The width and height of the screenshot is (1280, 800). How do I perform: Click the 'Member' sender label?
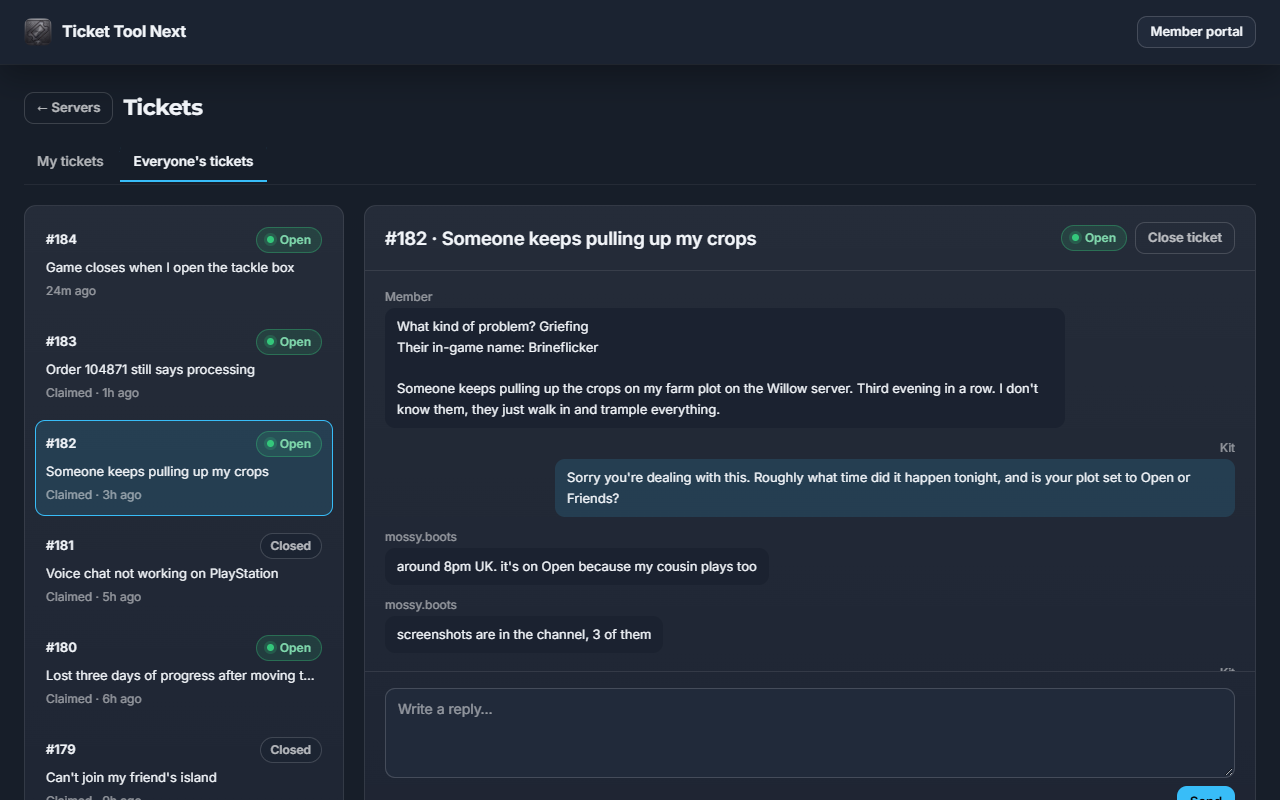[409, 297]
